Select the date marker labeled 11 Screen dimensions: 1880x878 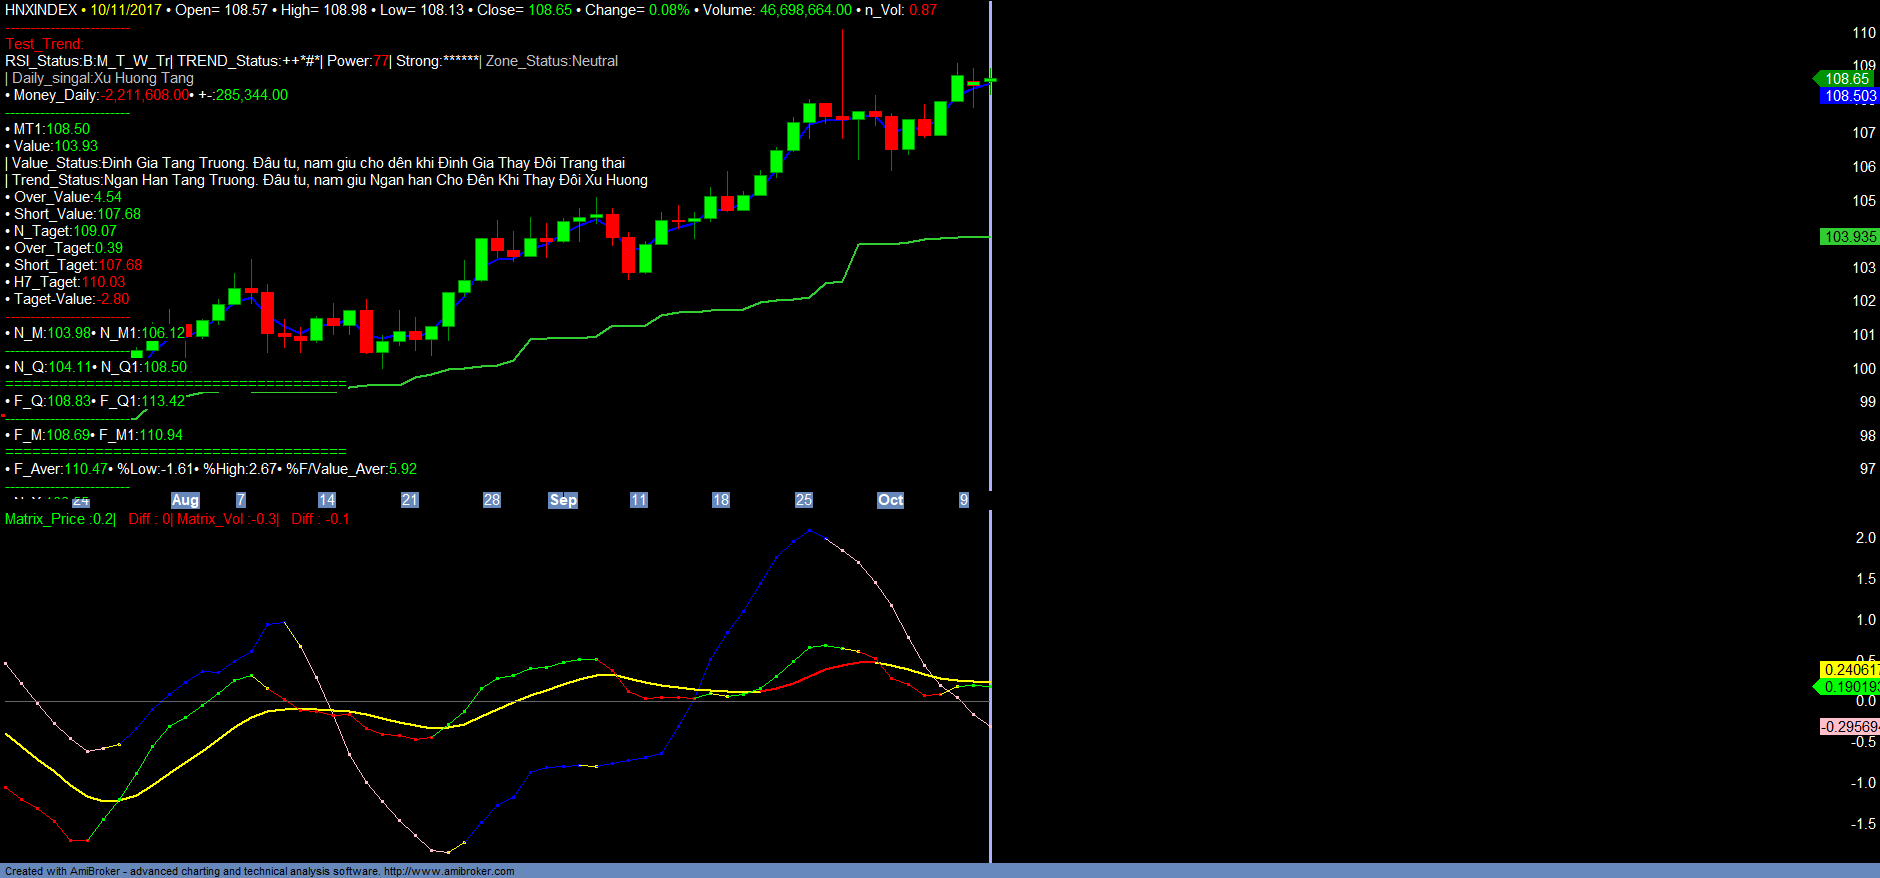pyautogui.click(x=638, y=500)
